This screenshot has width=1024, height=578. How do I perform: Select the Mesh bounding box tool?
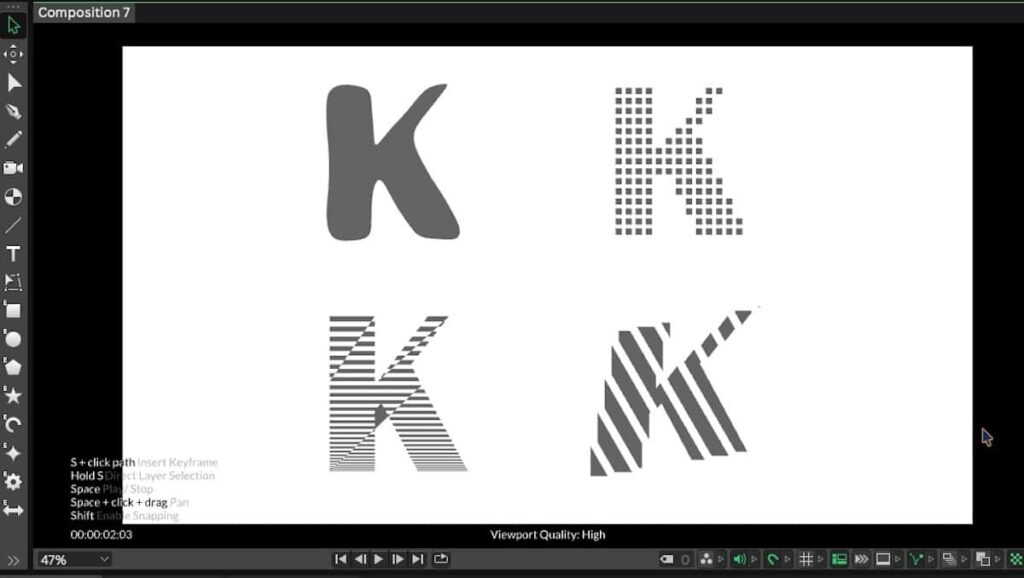(13, 282)
